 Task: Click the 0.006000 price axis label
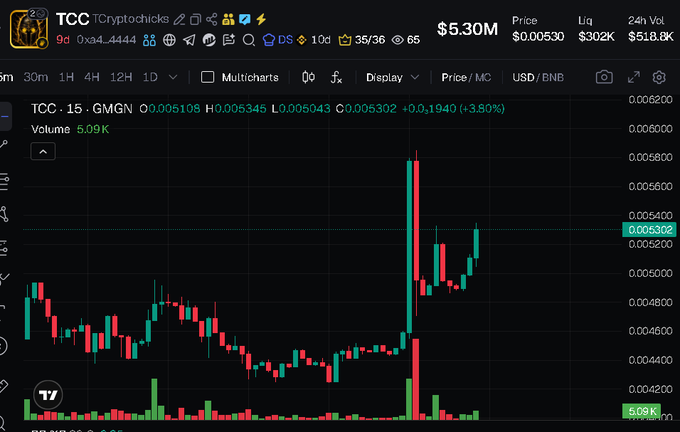click(650, 129)
